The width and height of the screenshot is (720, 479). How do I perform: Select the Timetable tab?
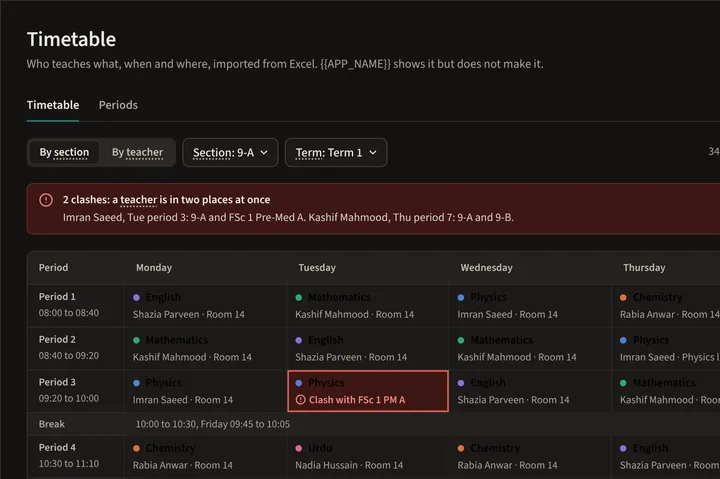pos(53,105)
